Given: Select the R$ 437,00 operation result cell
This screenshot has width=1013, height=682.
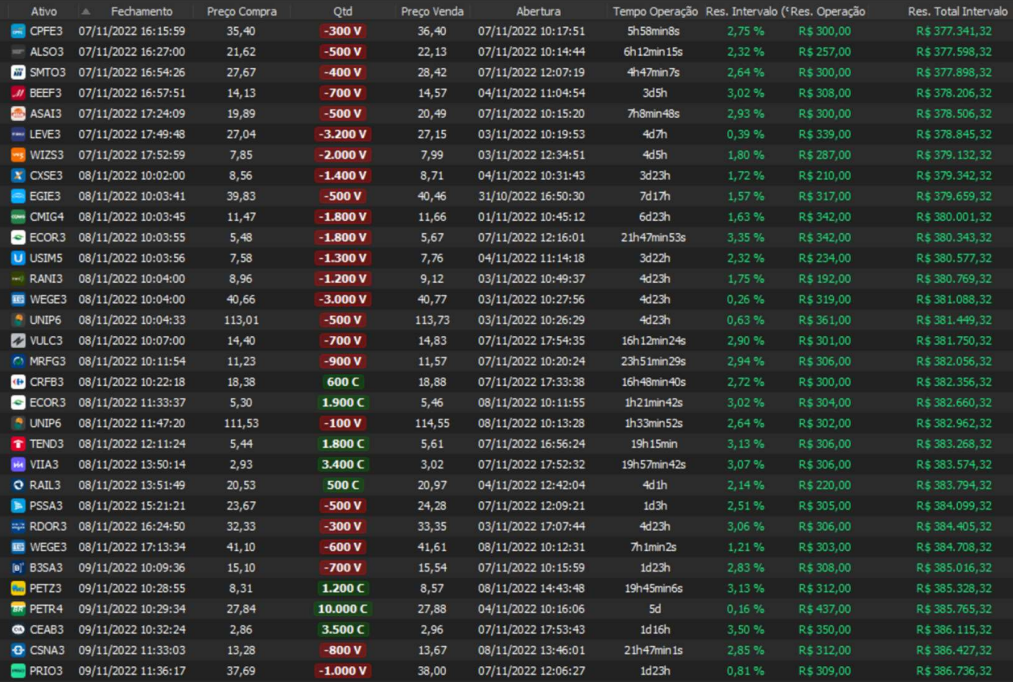Looking at the screenshot, I should pyautogui.click(x=825, y=609).
